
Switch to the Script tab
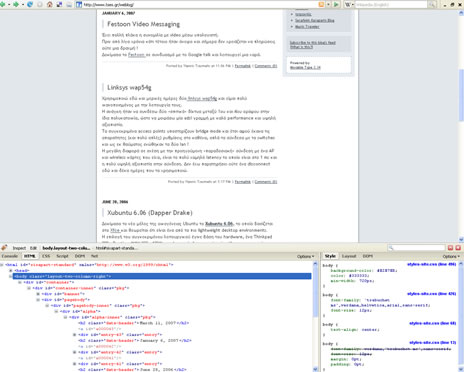point(62,256)
